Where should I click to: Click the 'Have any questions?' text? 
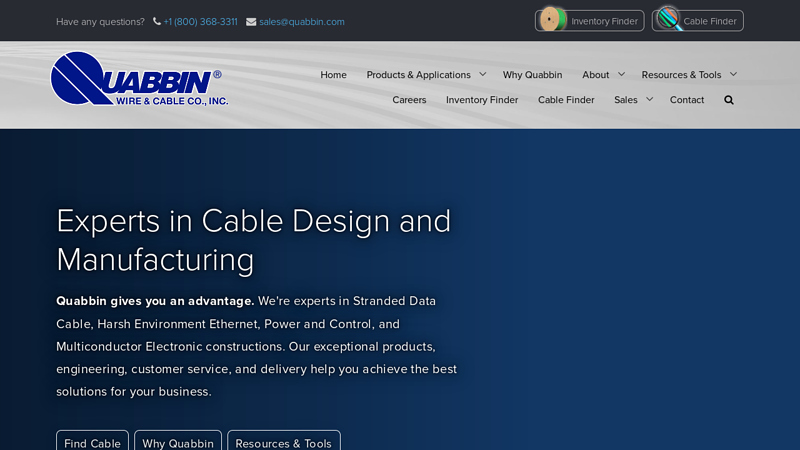pyautogui.click(x=101, y=22)
